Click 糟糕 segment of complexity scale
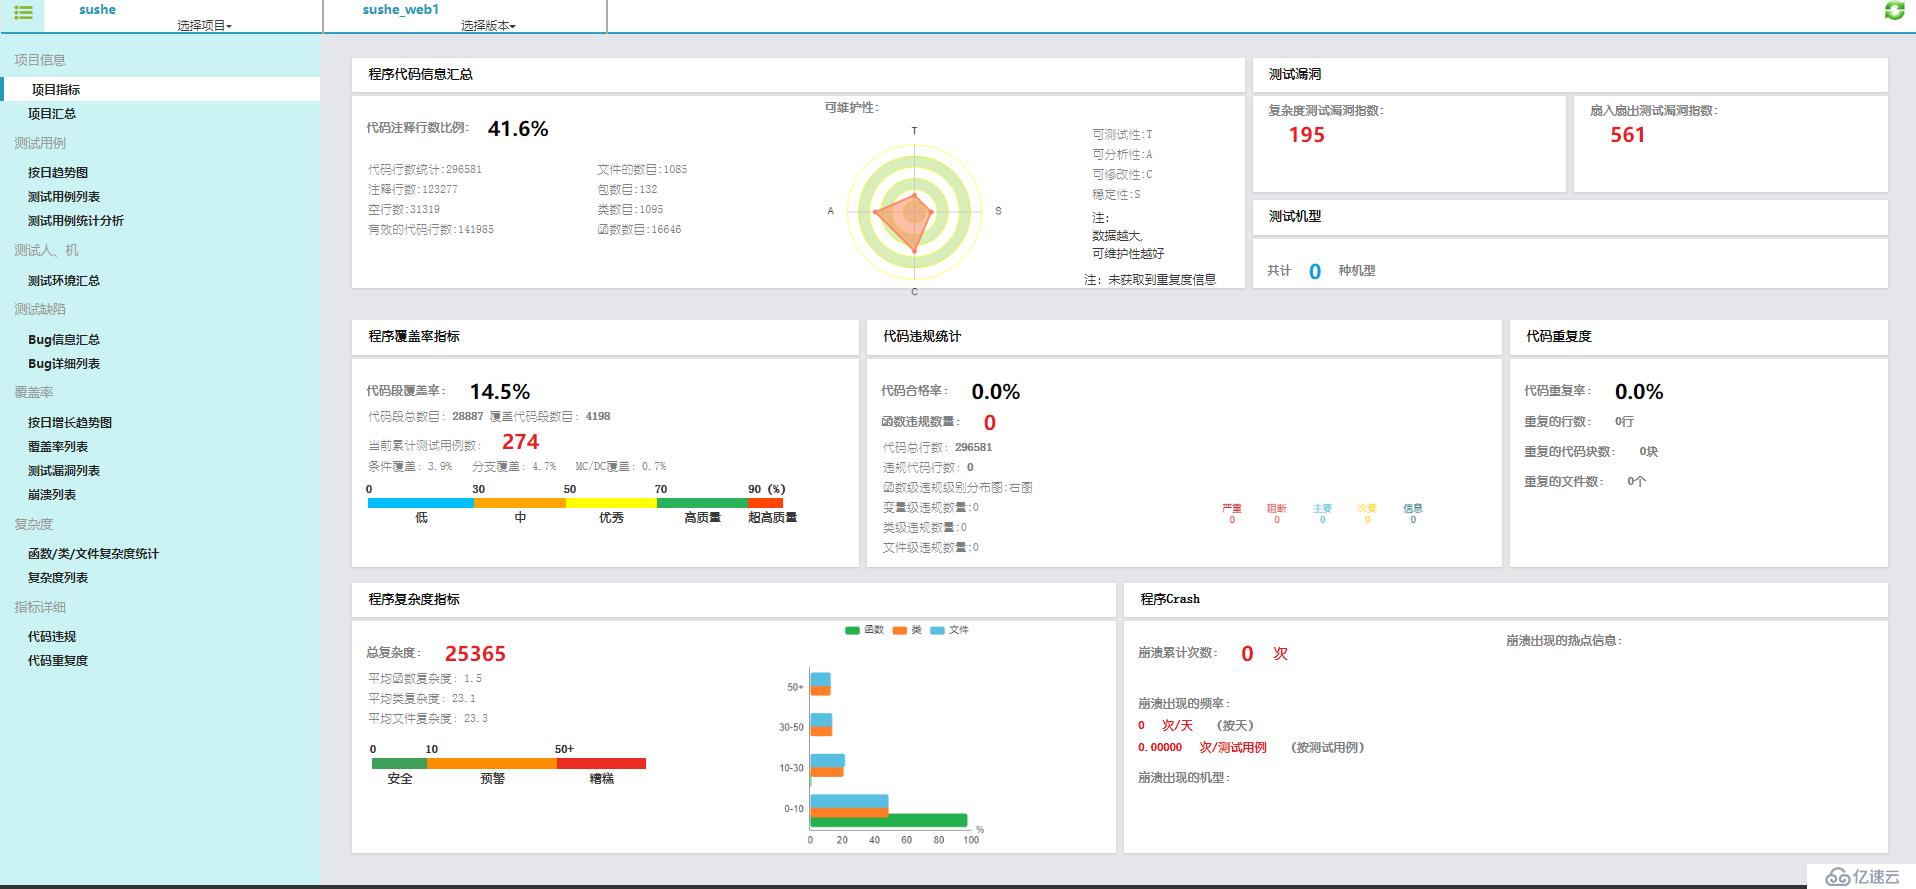Screen dimensions: 1916x889 [x=601, y=763]
